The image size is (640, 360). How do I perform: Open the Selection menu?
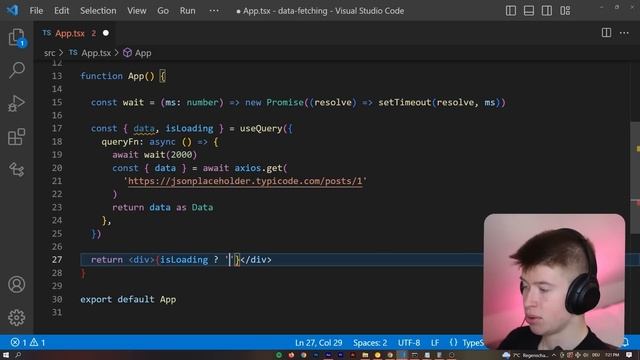98,11
